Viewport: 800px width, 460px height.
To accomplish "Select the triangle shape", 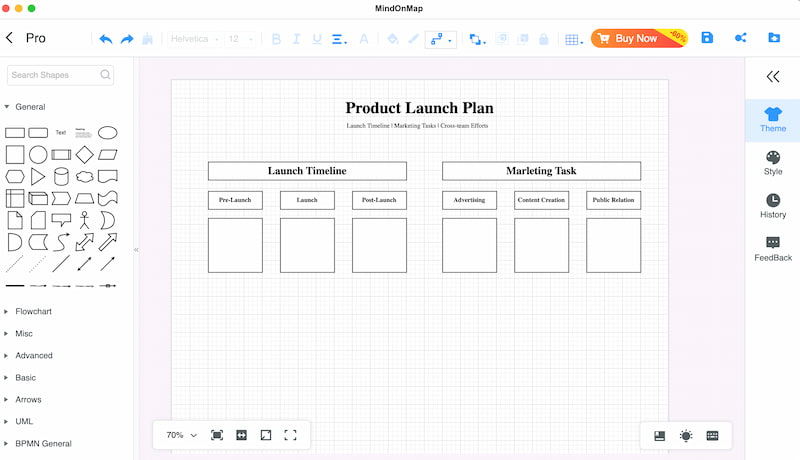I will click(38, 176).
